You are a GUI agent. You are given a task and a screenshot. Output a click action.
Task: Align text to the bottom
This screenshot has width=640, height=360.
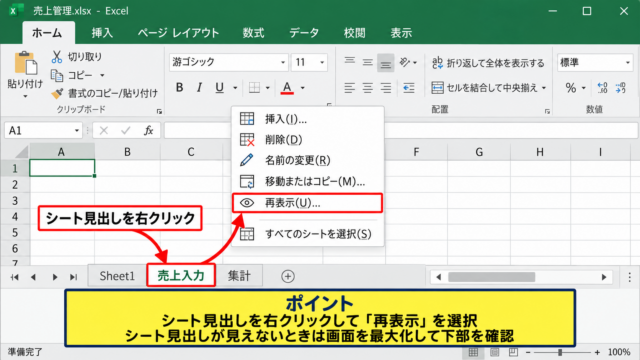[x=385, y=63]
